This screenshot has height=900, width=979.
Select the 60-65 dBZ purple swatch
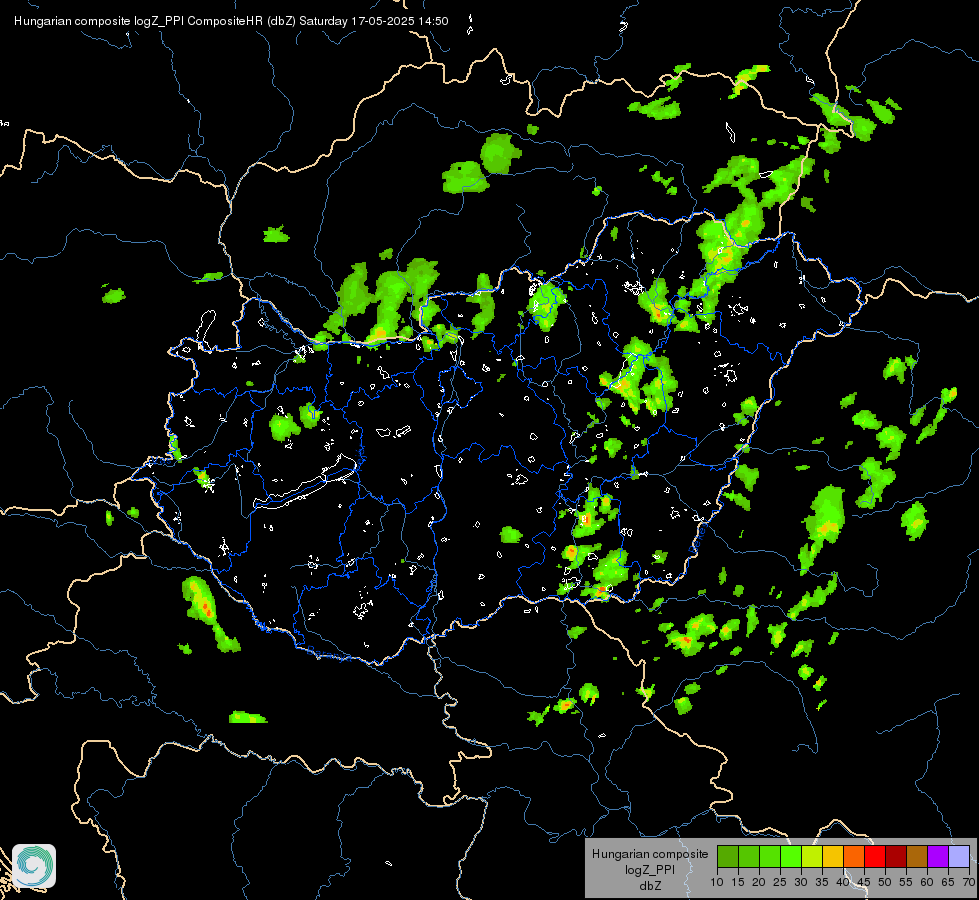click(938, 856)
